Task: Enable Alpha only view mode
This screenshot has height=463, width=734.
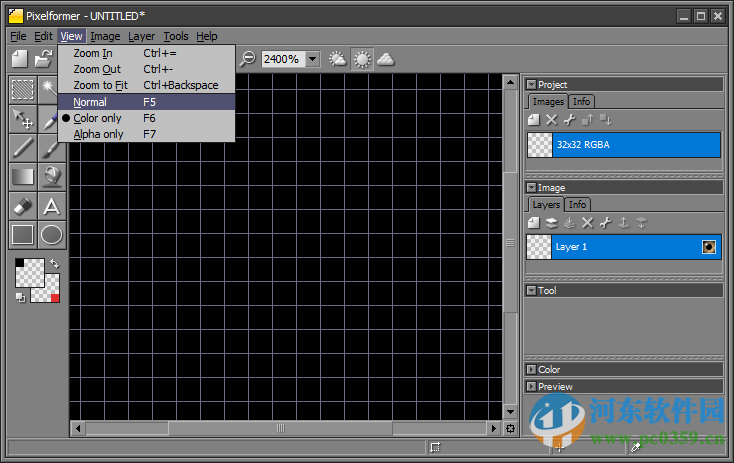Action: coord(98,134)
